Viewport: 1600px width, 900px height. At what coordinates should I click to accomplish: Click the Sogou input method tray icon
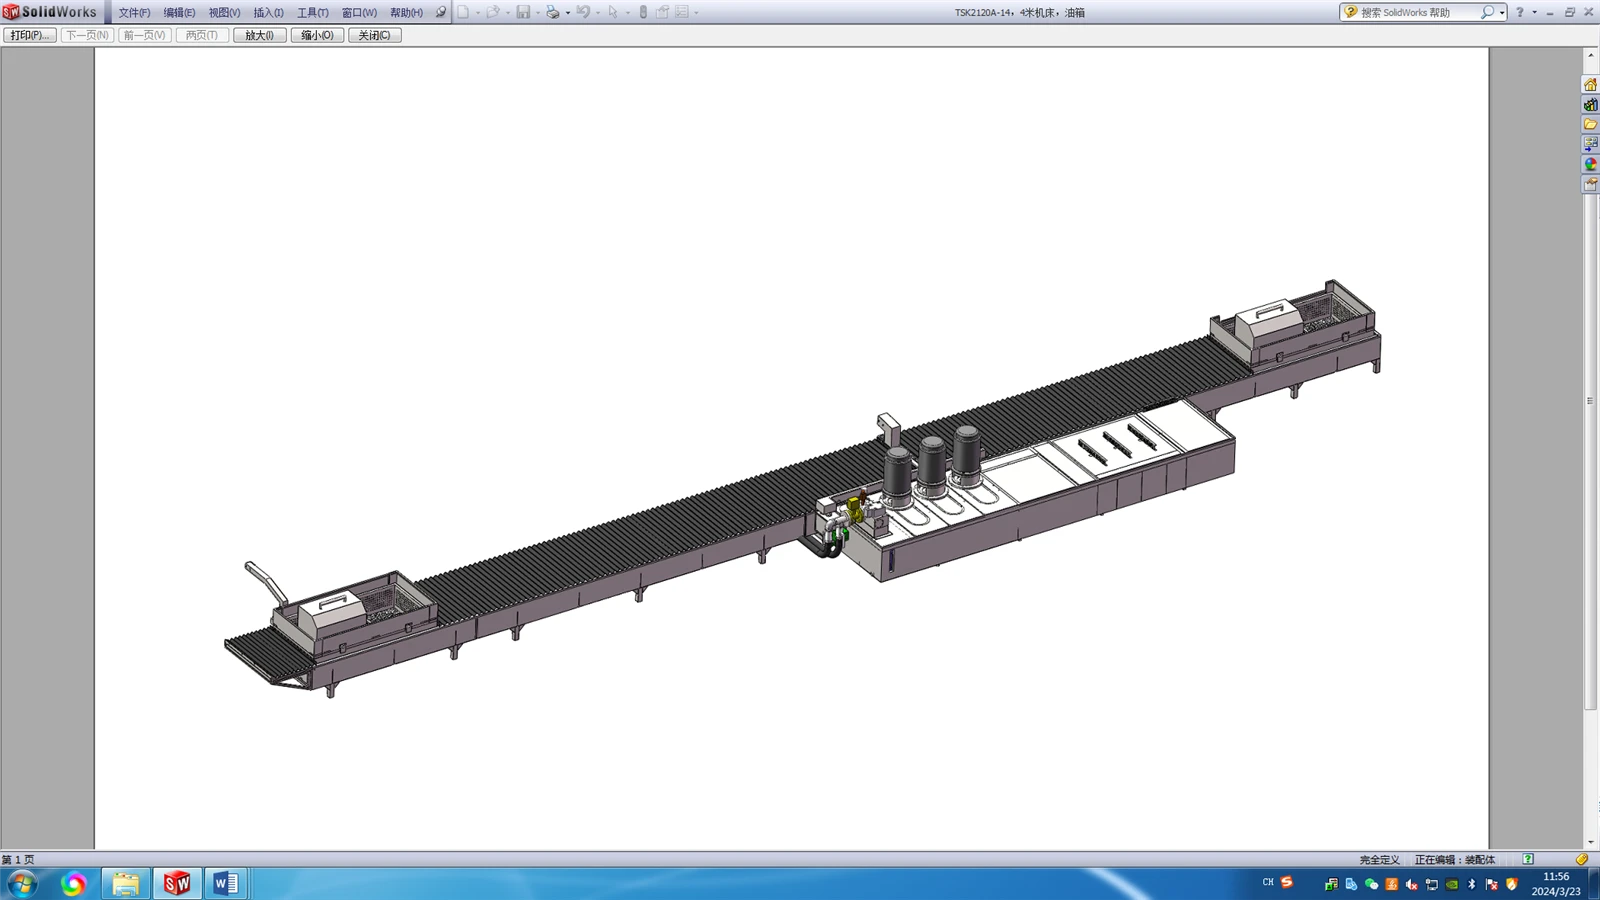click(x=1287, y=882)
